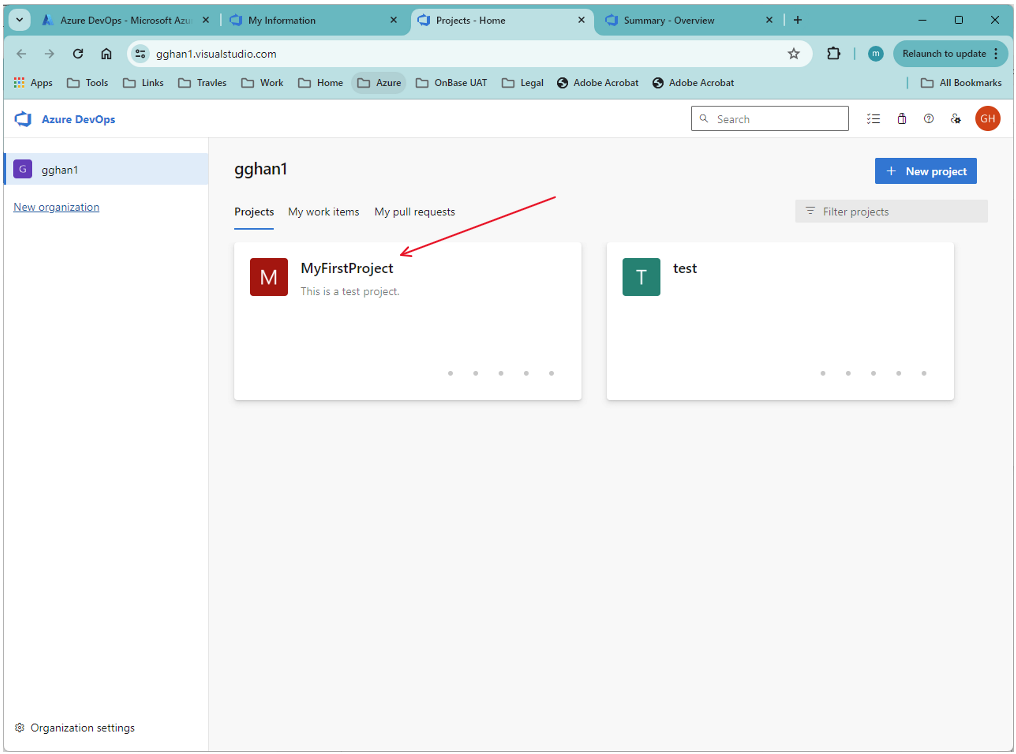Open the Azure bookmarks folder
The height and width of the screenshot is (754, 1016).
coord(379,83)
